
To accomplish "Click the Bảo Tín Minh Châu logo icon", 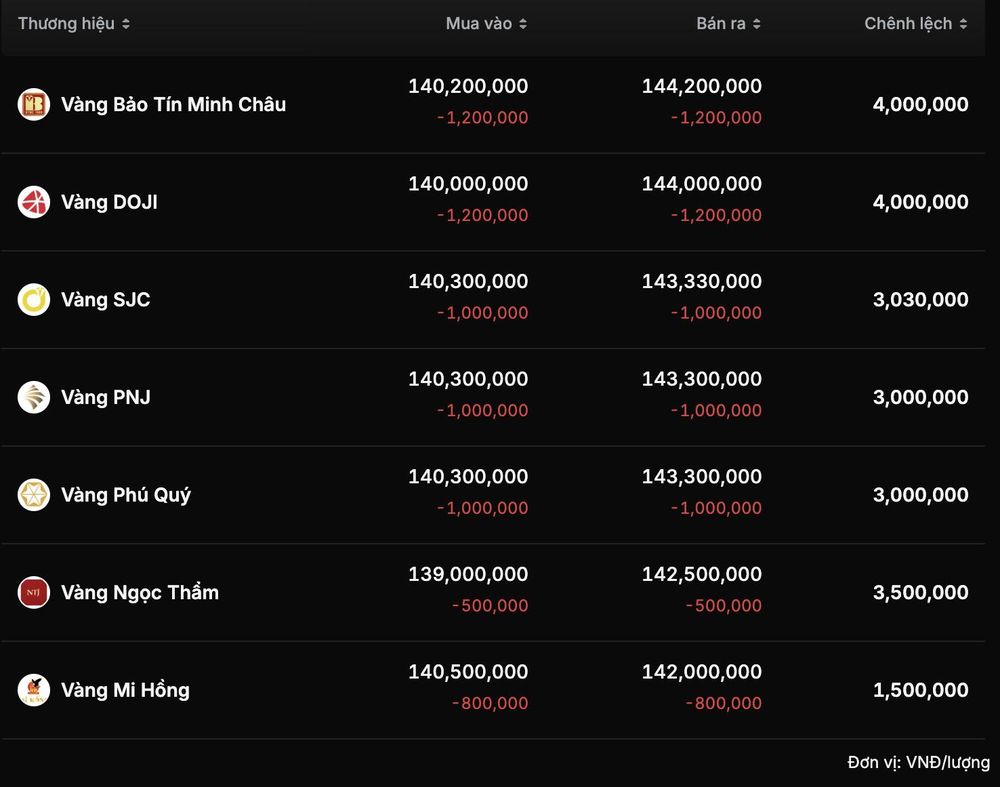I will (34, 104).
